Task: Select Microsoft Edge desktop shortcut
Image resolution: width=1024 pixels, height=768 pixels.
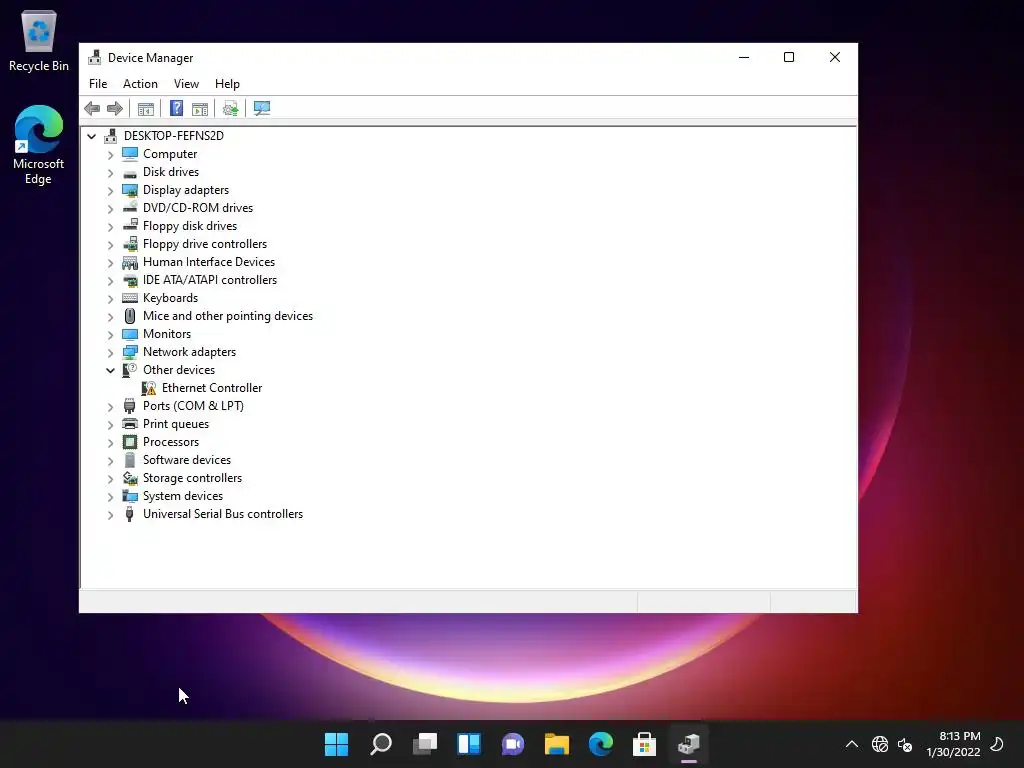Action: [x=39, y=145]
